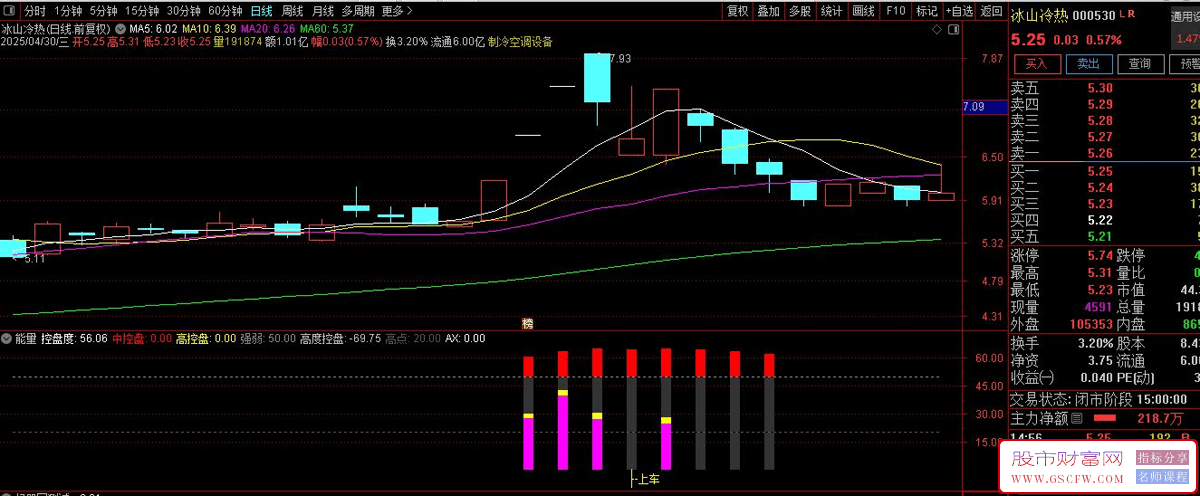
Task: Select the 卖四 ask row at 5.29
Action: tap(1105, 104)
